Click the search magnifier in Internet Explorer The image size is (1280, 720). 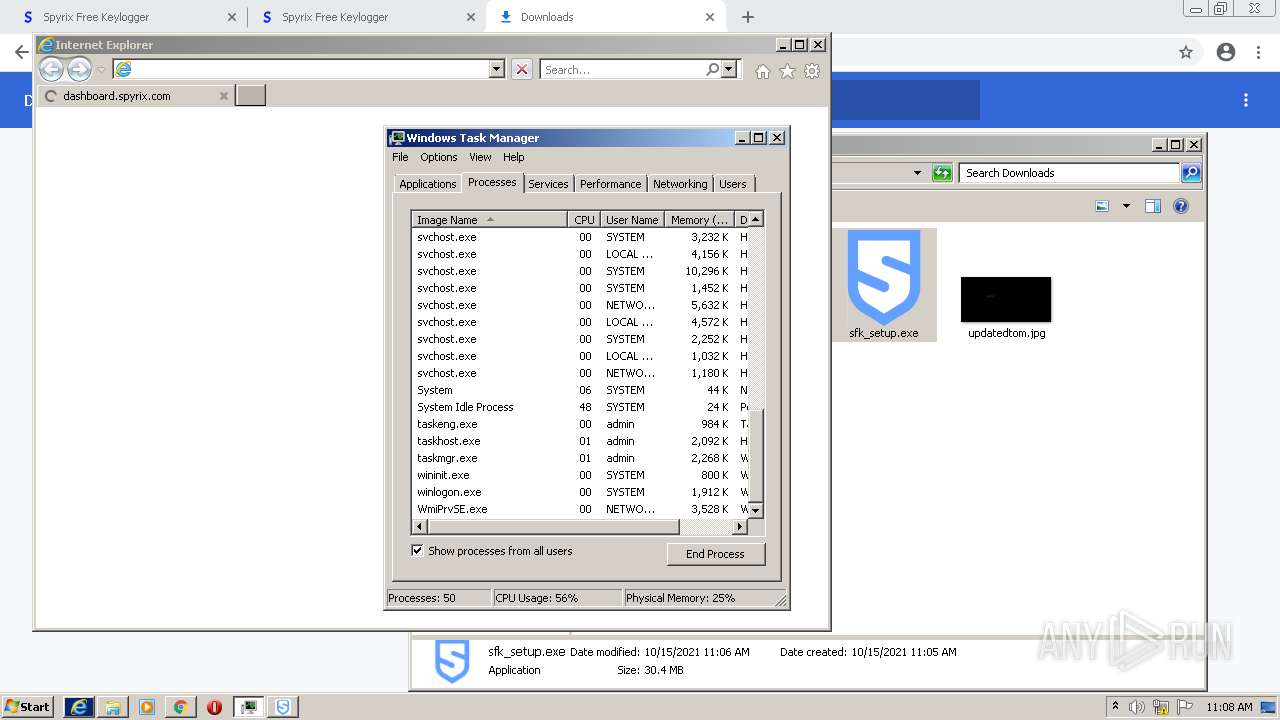(712, 69)
